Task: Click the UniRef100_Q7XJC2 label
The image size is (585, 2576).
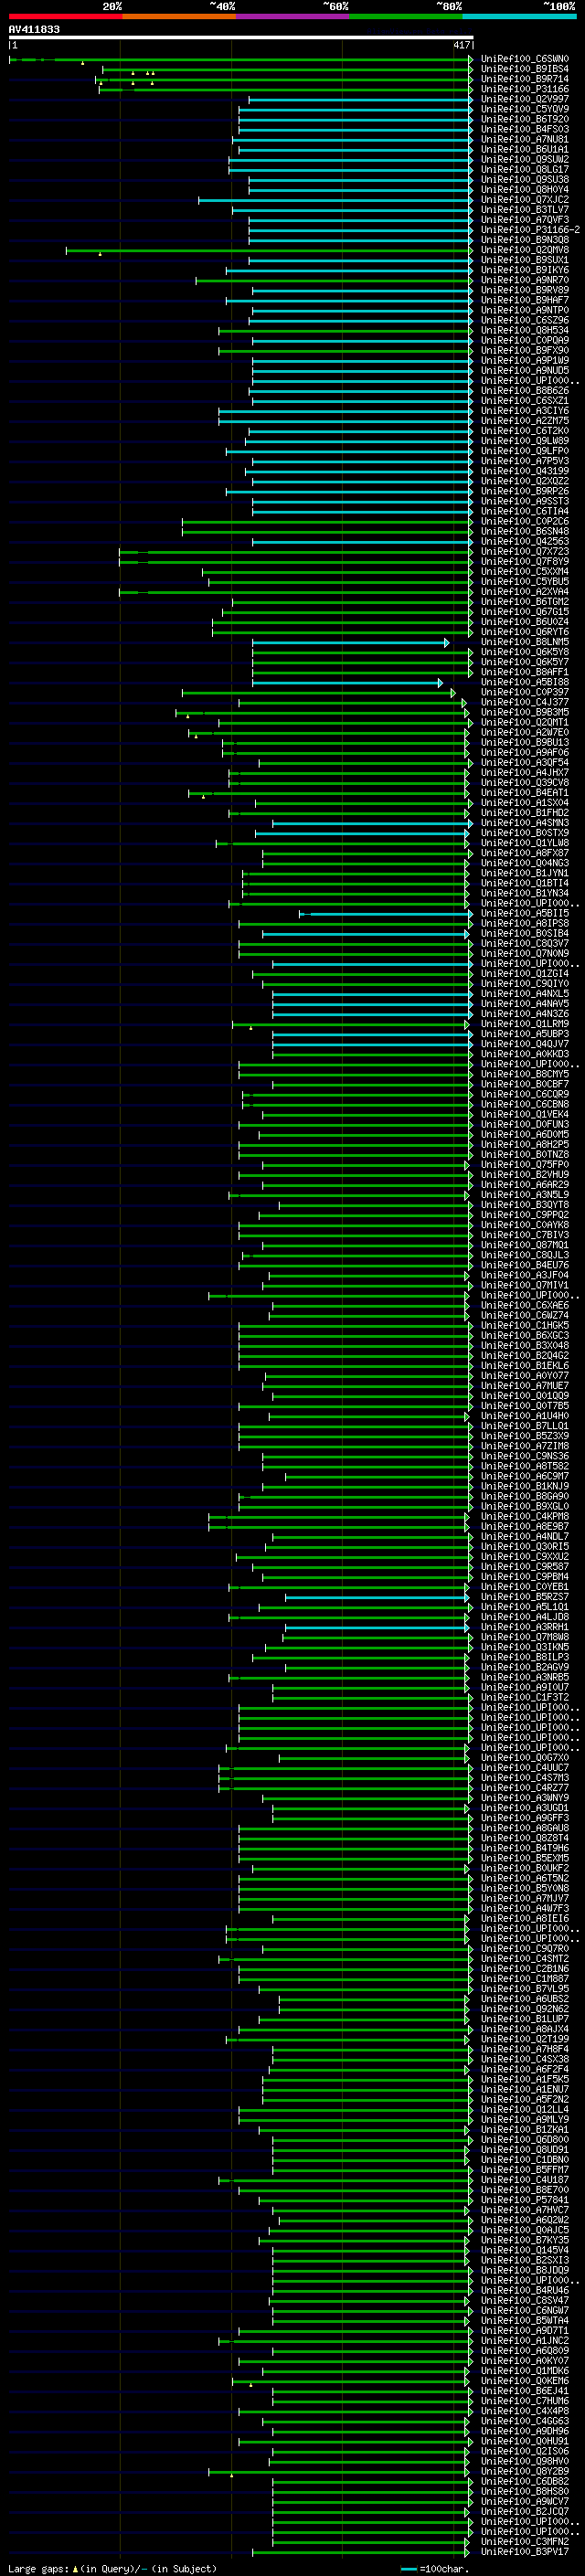Action: point(524,200)
